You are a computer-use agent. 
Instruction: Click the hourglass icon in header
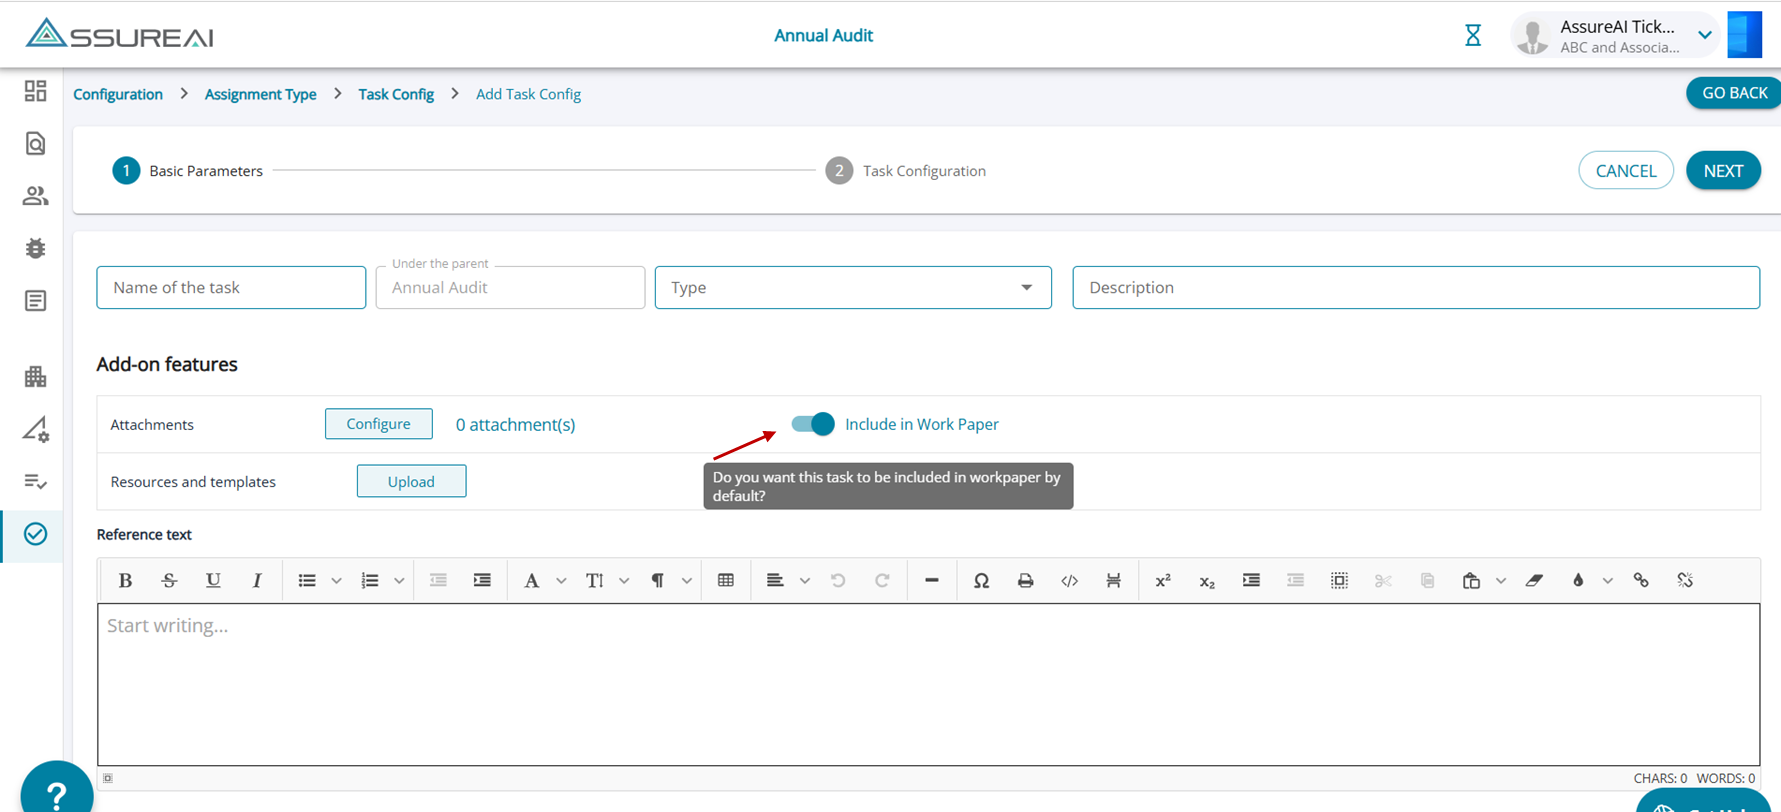tap(1473, 36)
